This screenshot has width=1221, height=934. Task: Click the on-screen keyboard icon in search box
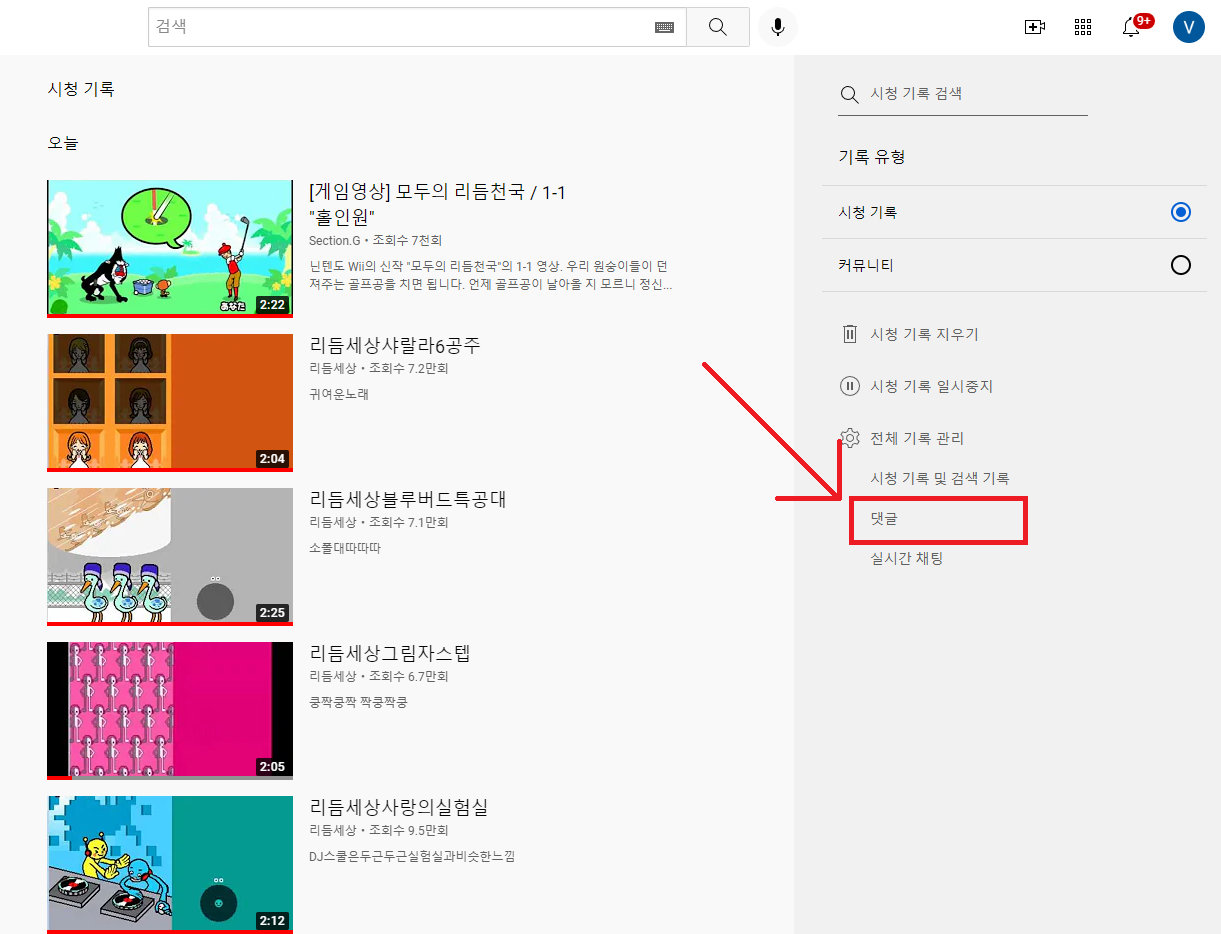(x=665, y=28)
